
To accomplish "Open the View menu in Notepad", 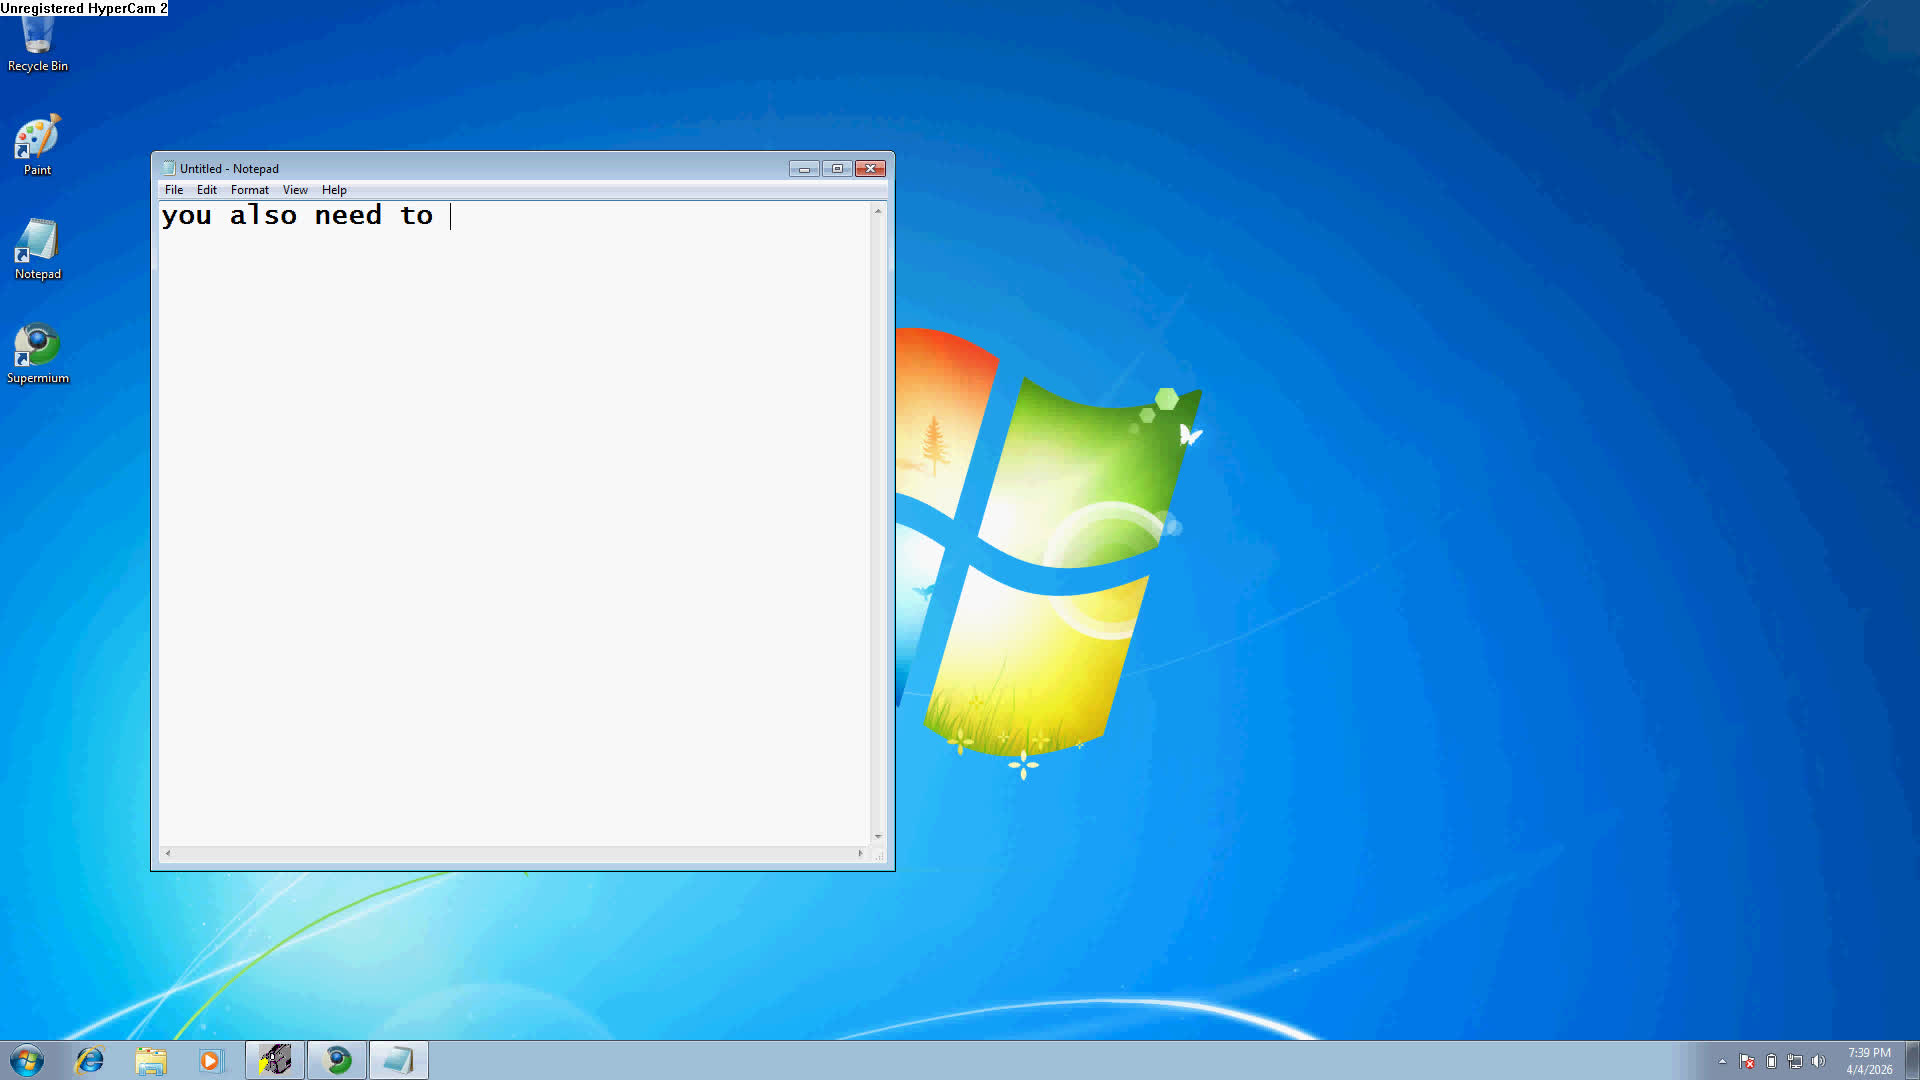I will (x=295, y=190).
